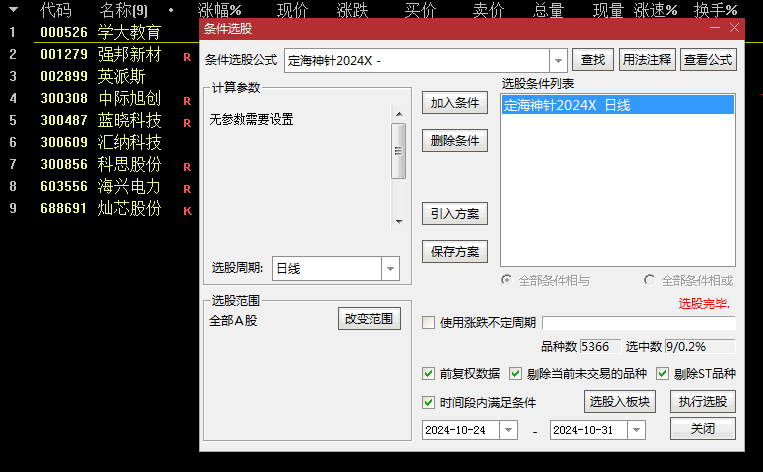Select stock row 300308 中际旭创
The height and width of the screenshot is (472, 763).
point(100,98)
